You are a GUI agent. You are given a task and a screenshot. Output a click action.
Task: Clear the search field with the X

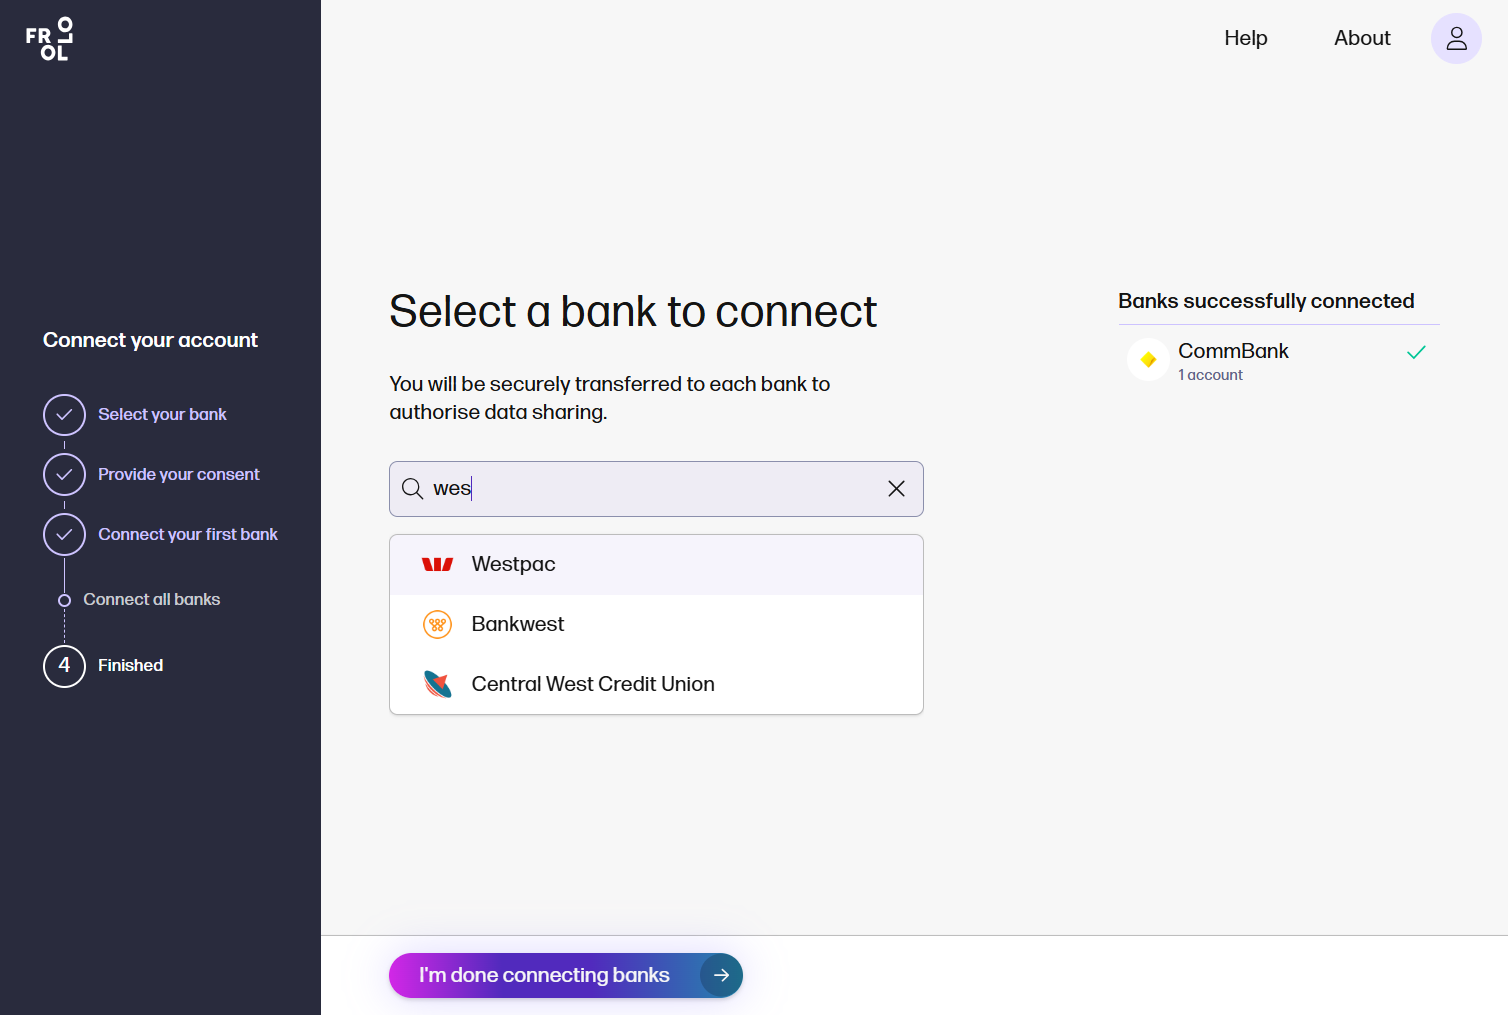[896, 489]
